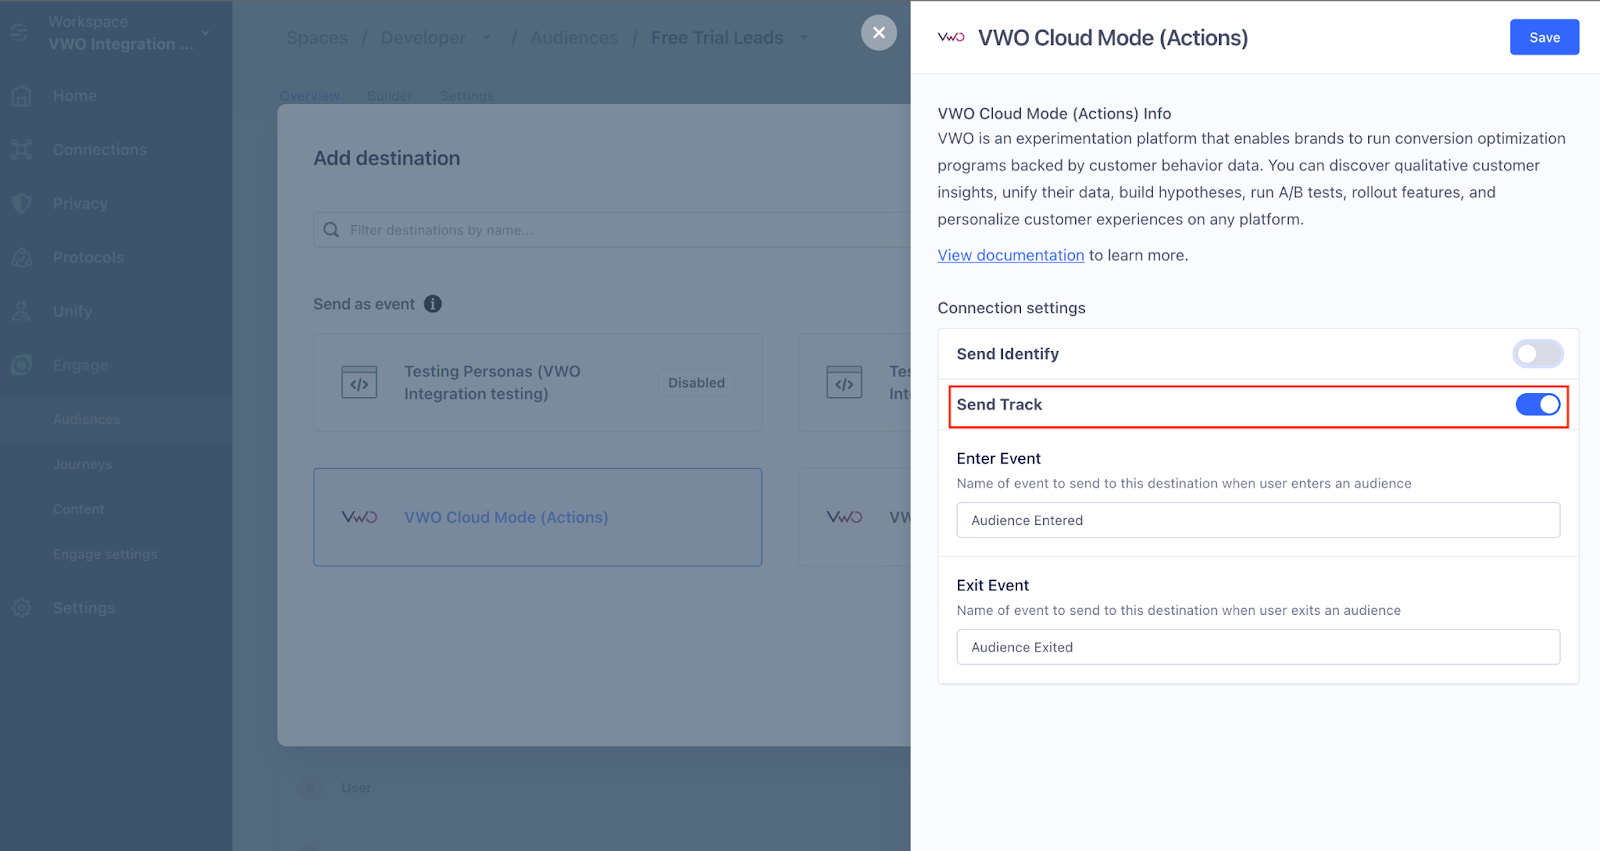Screen dimensions: 1600x851
Task: Click the code icon on the second destination card
Action: click(x=844, y=383)
